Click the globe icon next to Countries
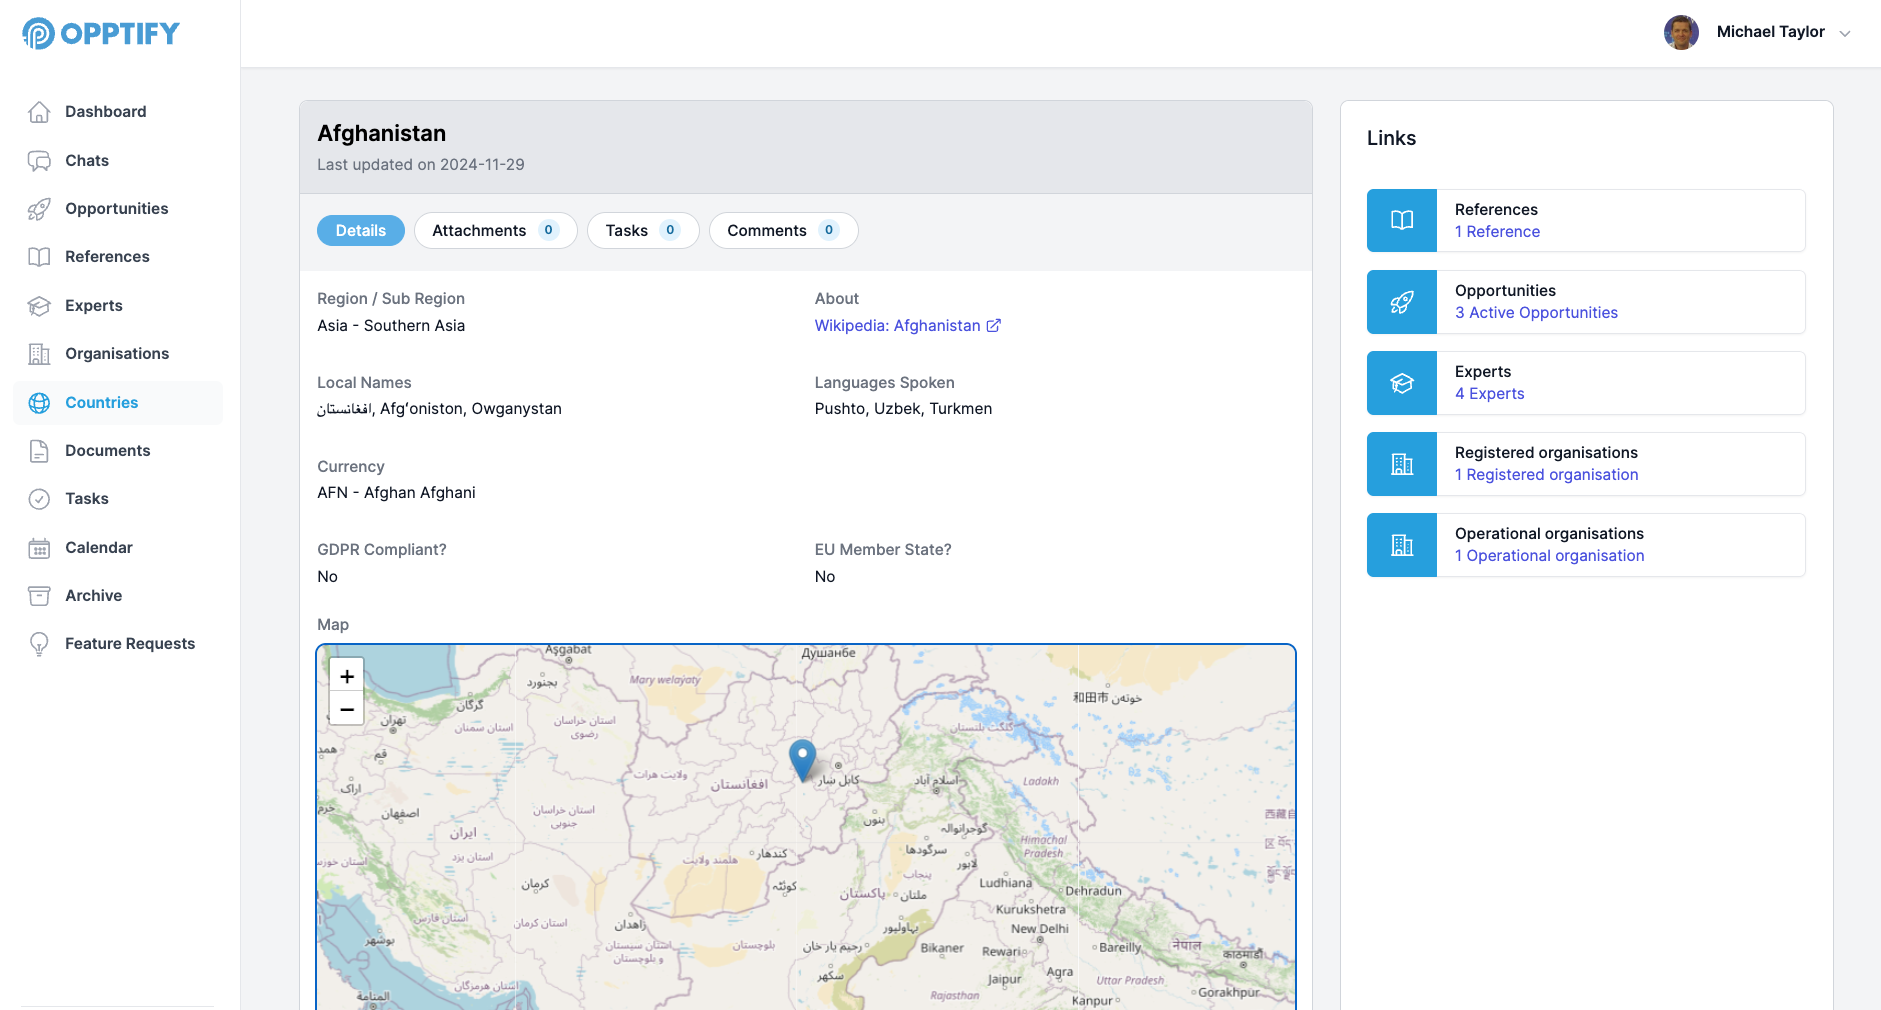Viewport: 1881px width, 1010px height. tap(39, 402)
